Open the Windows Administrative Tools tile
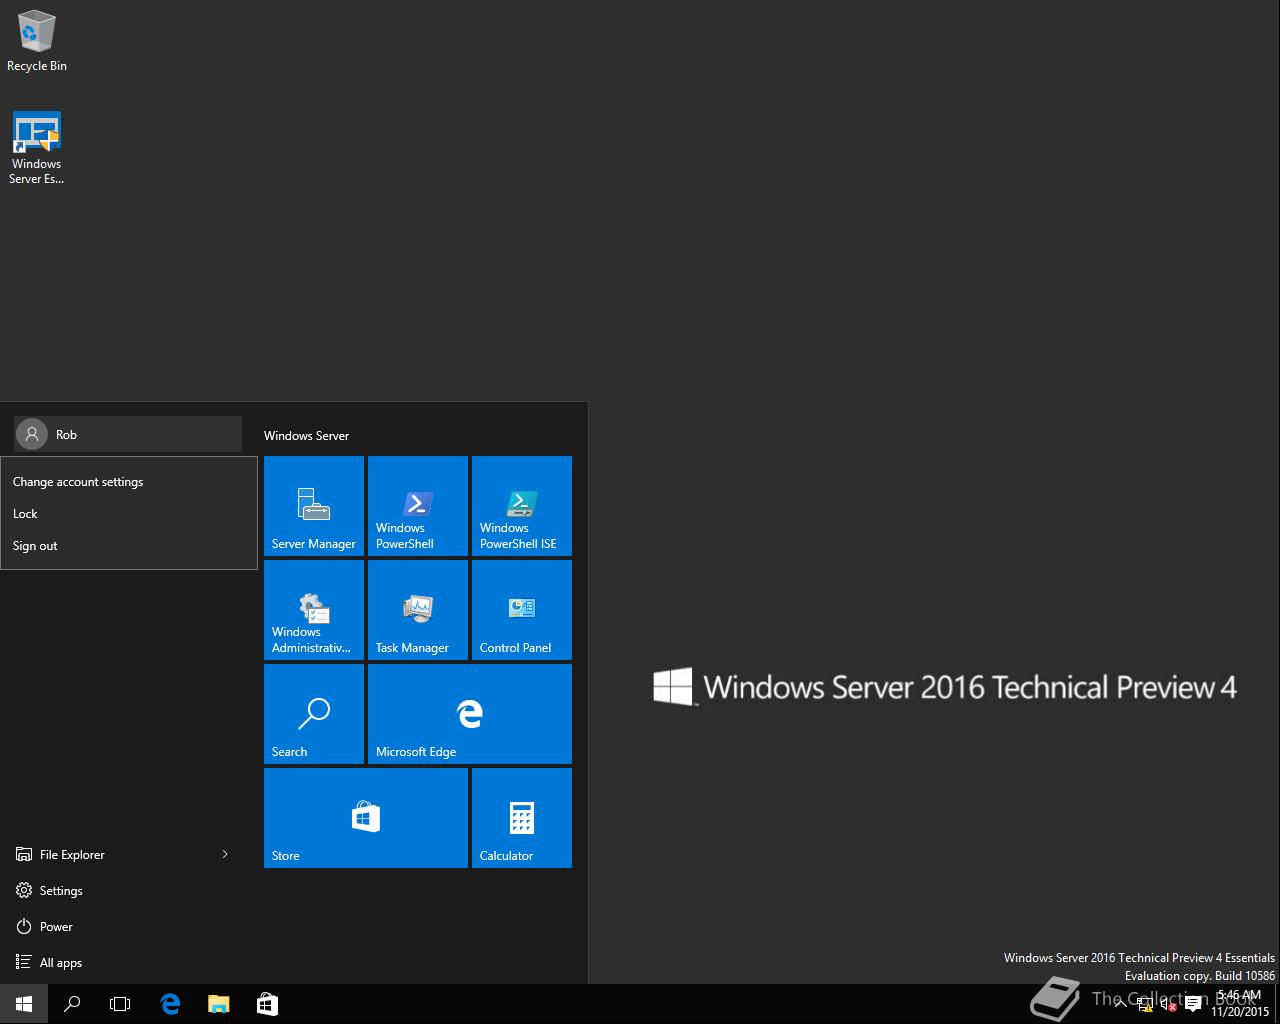Screen dimensions: 1280x1024 coord(314,610)
